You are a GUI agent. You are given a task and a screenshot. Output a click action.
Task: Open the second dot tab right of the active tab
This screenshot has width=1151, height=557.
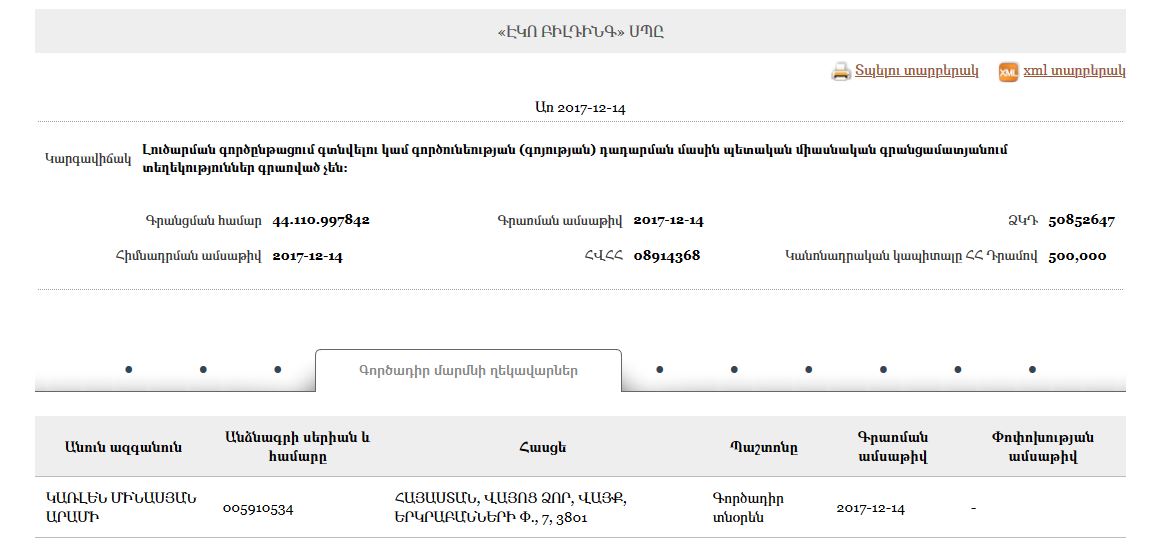[734, 369]
